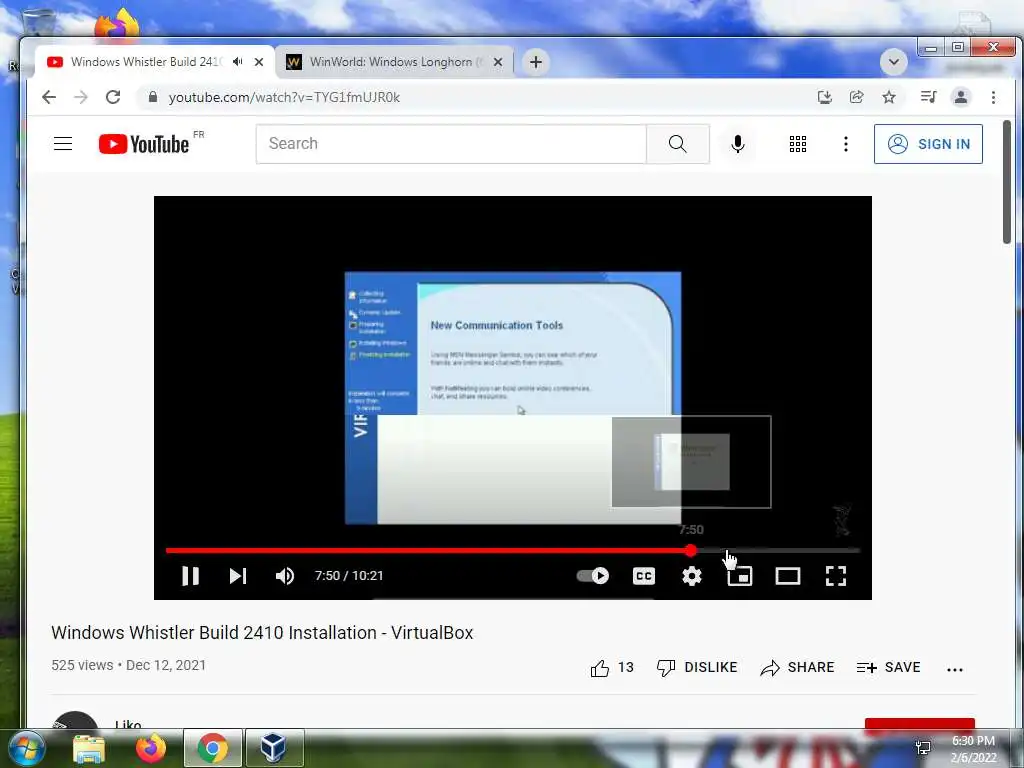The image size is (1024, 768).
Task: Share this page icon in address bar
Action: click(x=856, y=97)
